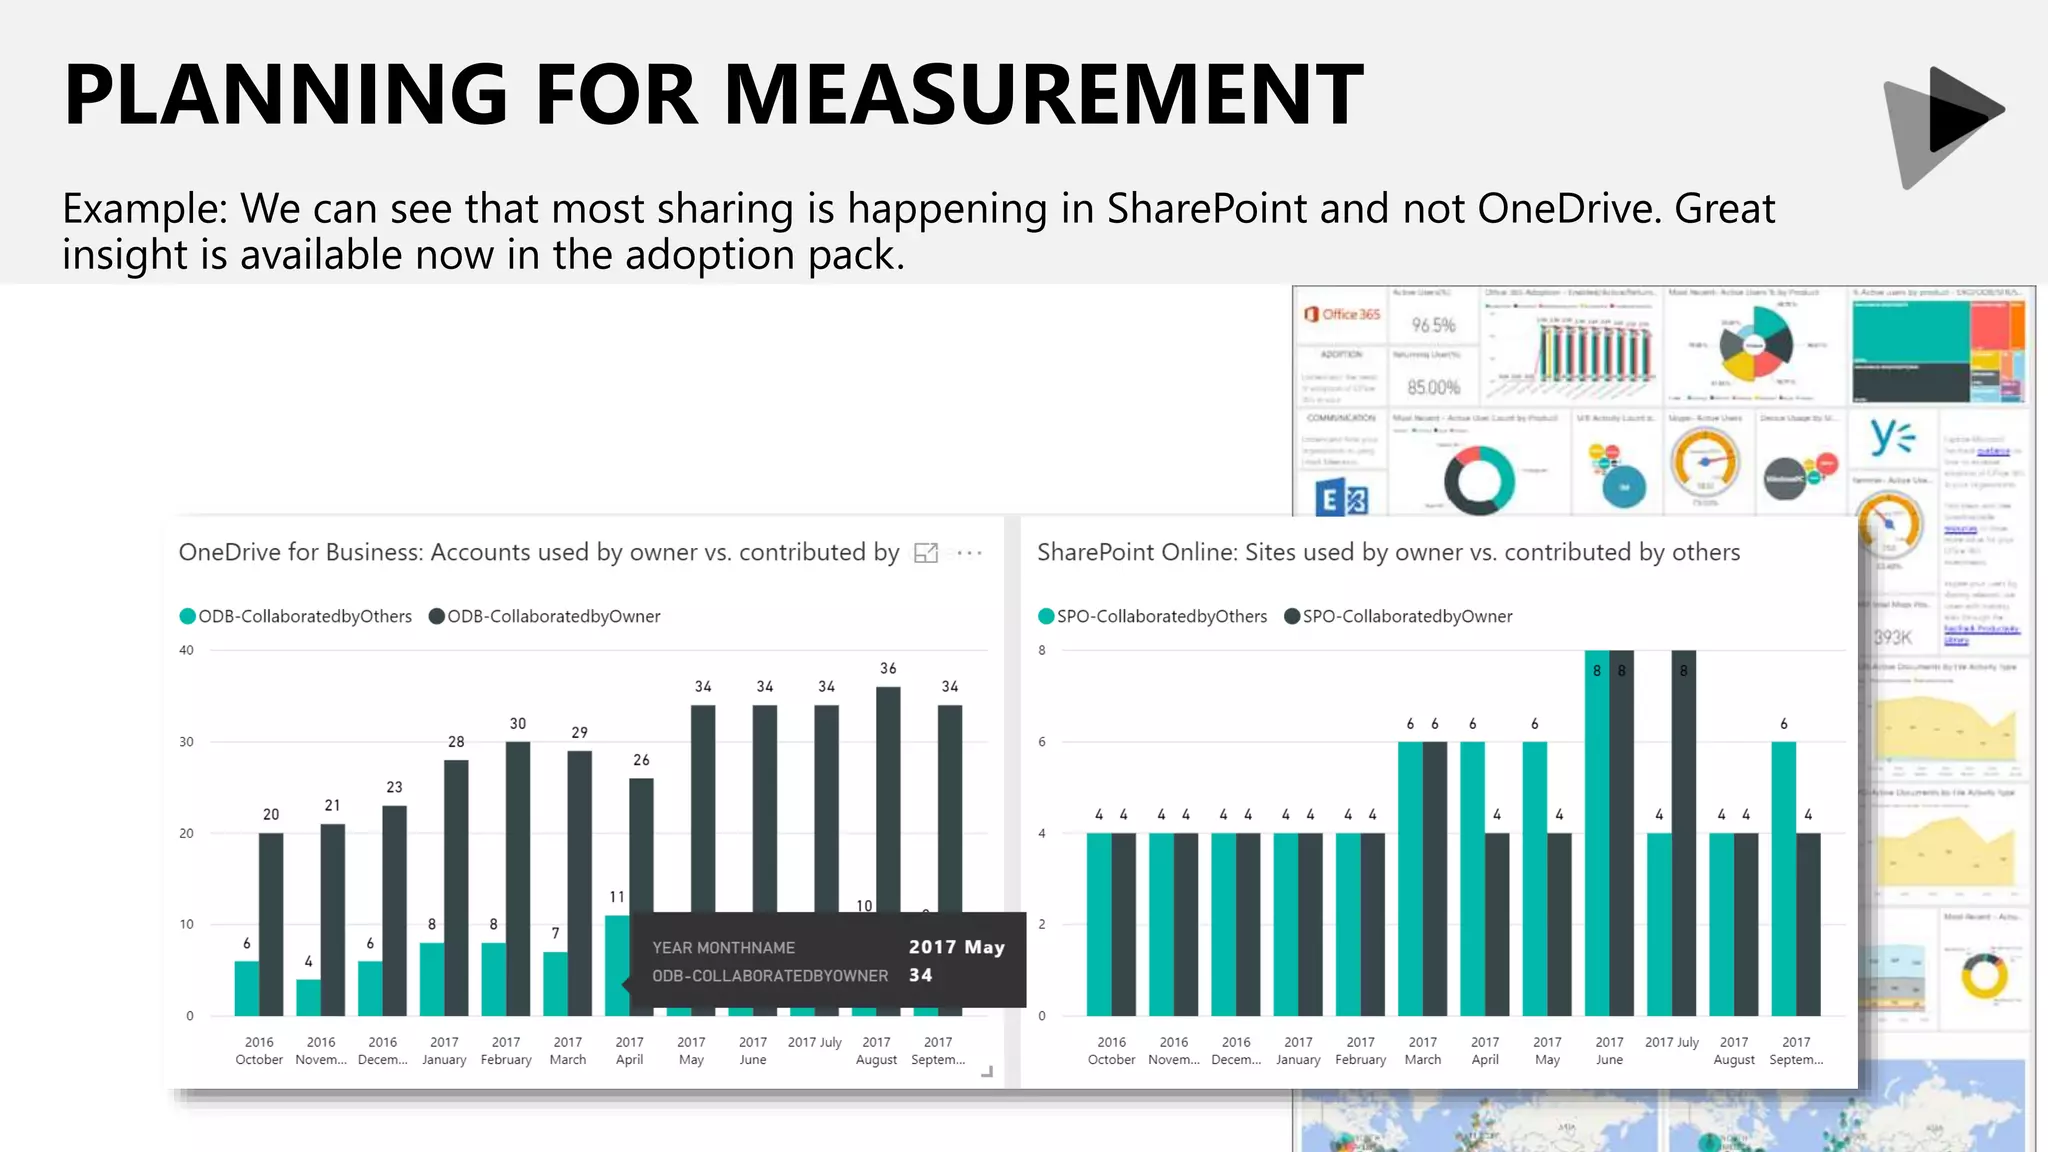This screenshot has width=2048, height=1152.
Task: Click the 2016 October owner bar labeled 20
Action: [271, 924]
